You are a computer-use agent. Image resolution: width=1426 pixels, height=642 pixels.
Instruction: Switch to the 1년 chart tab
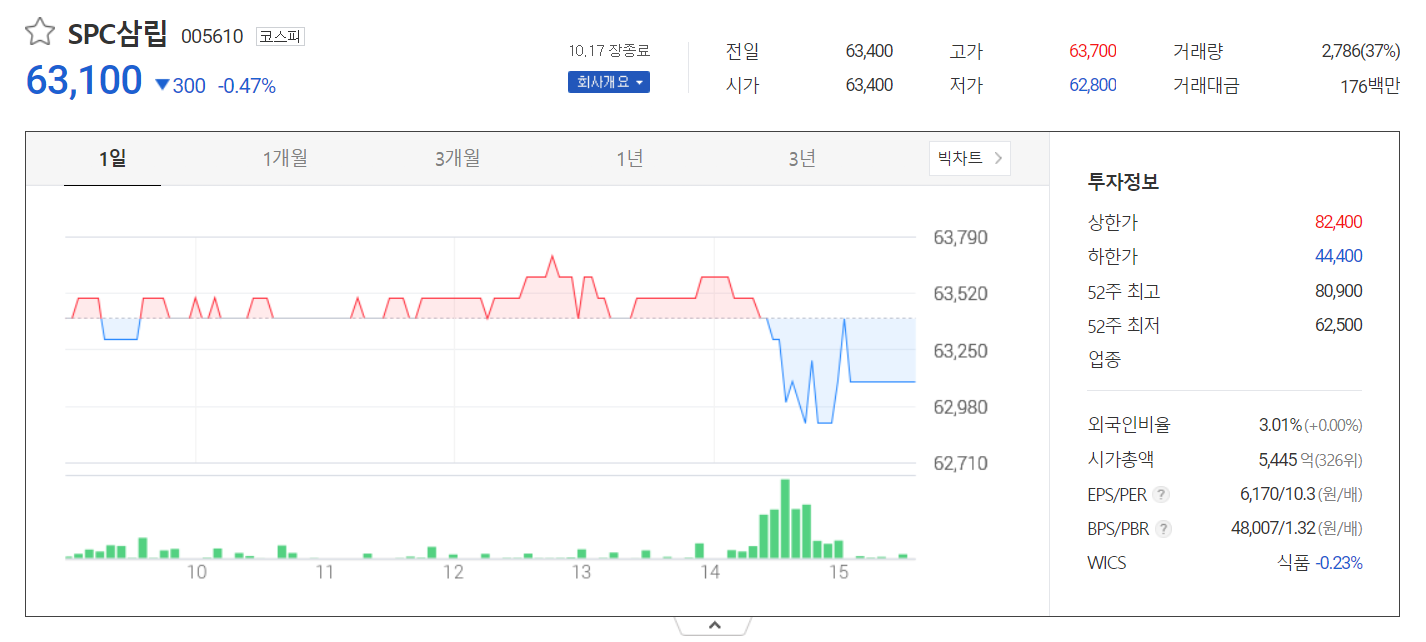tap(629, 158)
